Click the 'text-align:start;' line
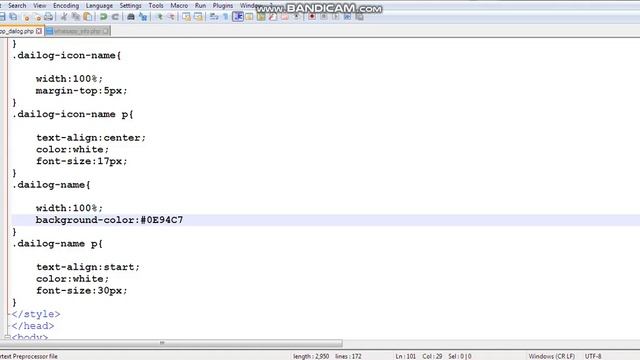The image size is (640, 360). [88, 267]
